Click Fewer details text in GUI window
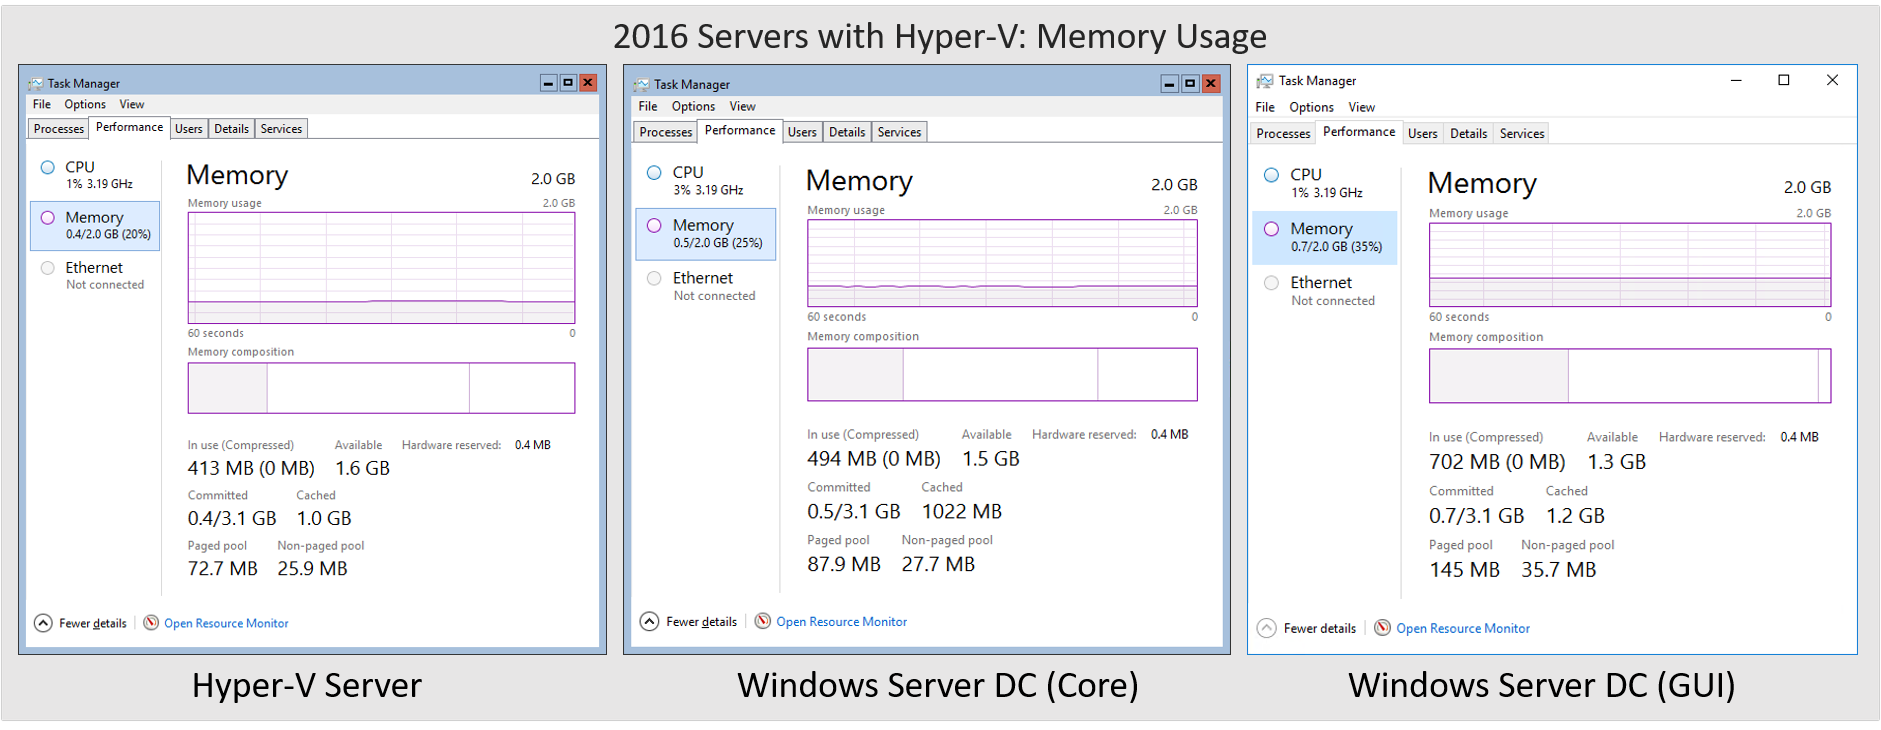This screenshot has width=1881, height=730. [x=1320, y=628]
